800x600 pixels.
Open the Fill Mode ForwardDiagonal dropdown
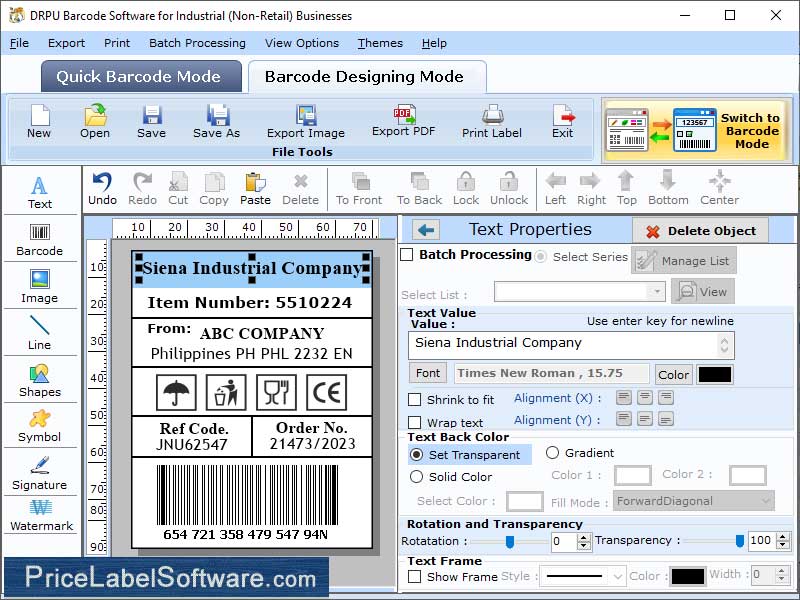pos(694,501)
